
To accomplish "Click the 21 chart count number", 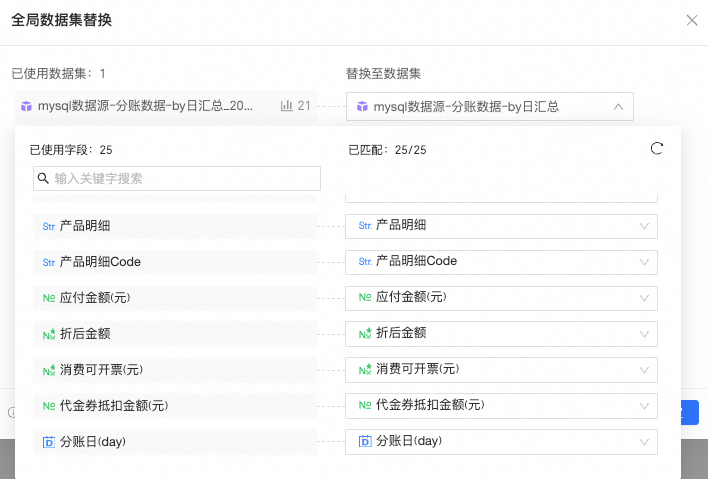I will (304, 106).
